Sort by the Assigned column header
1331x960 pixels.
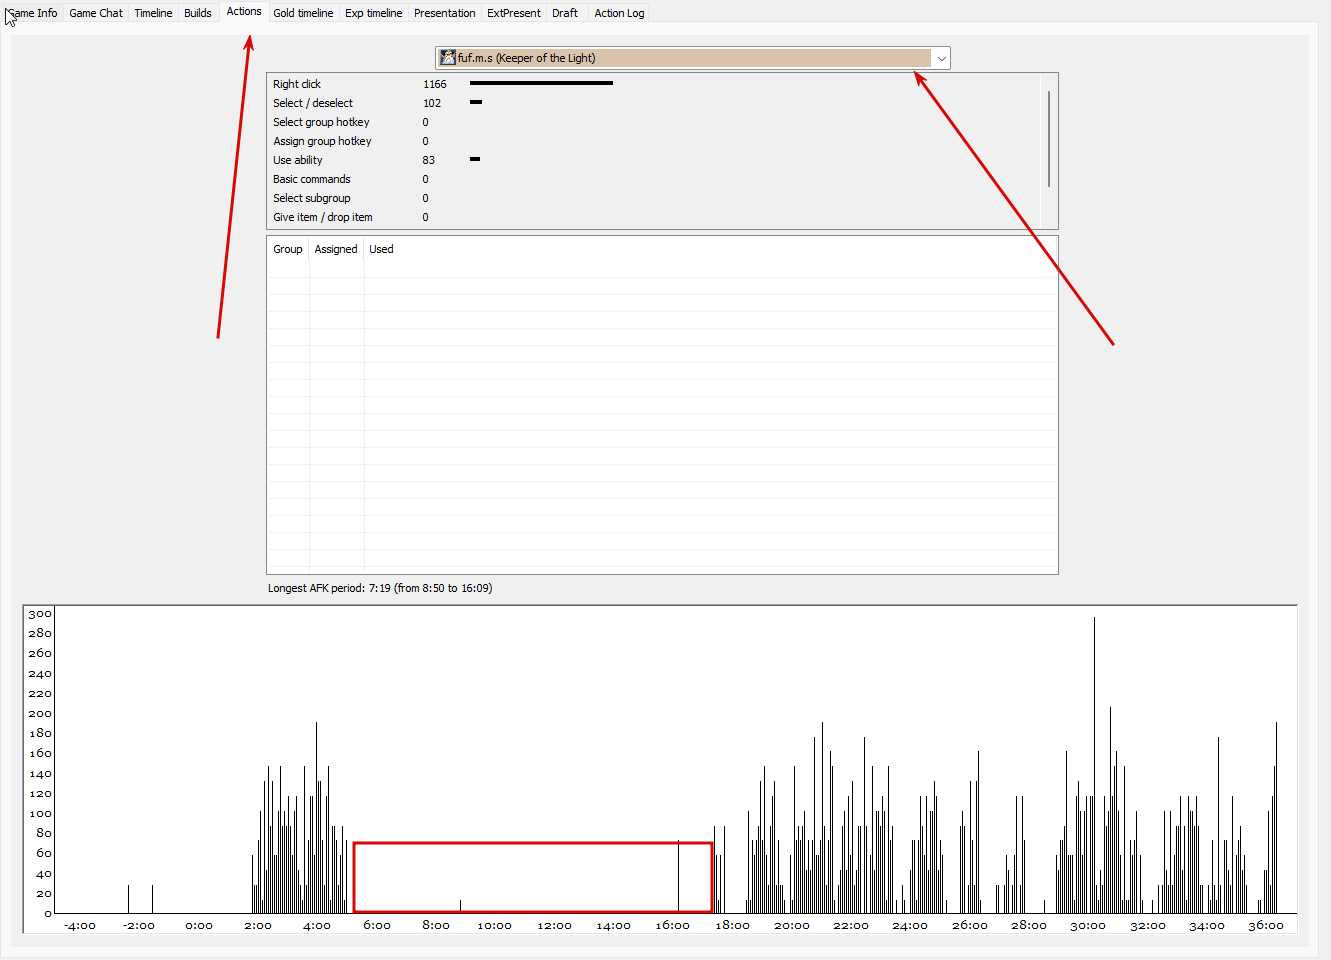(336, 249)
